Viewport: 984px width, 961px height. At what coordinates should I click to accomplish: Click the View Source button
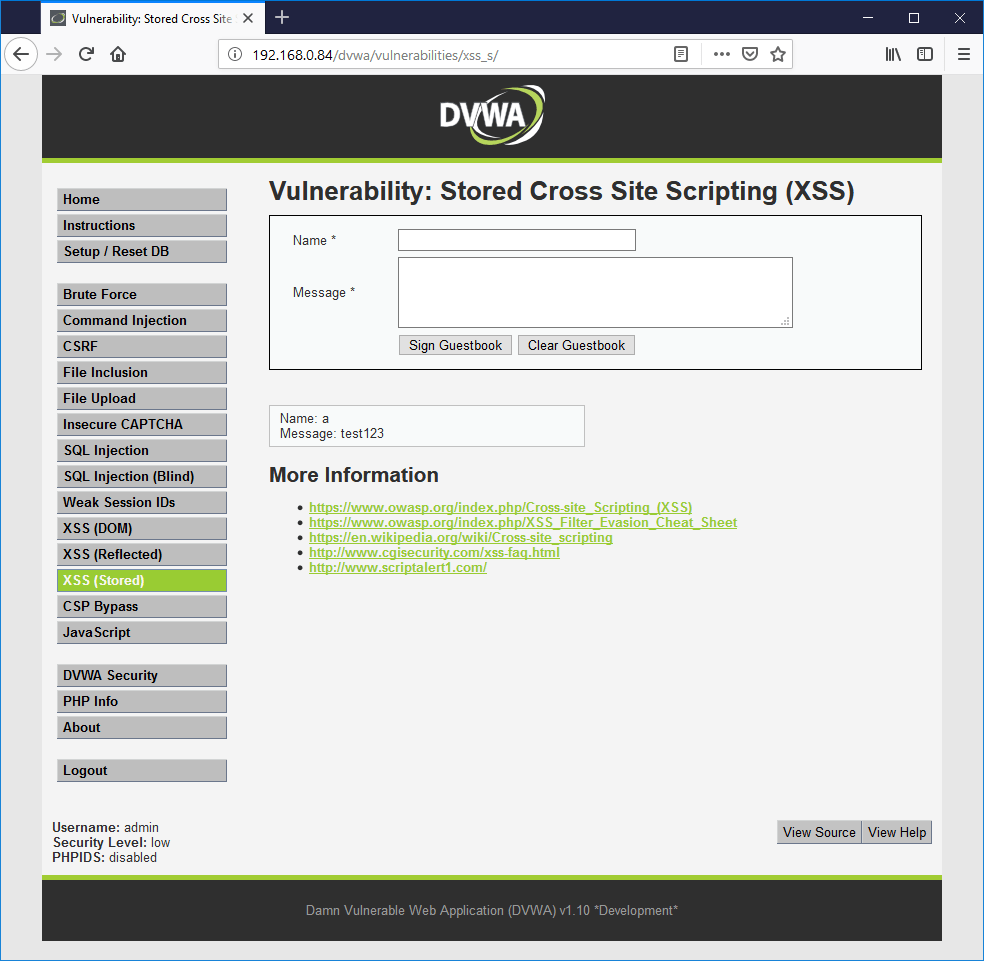(819, 832)
